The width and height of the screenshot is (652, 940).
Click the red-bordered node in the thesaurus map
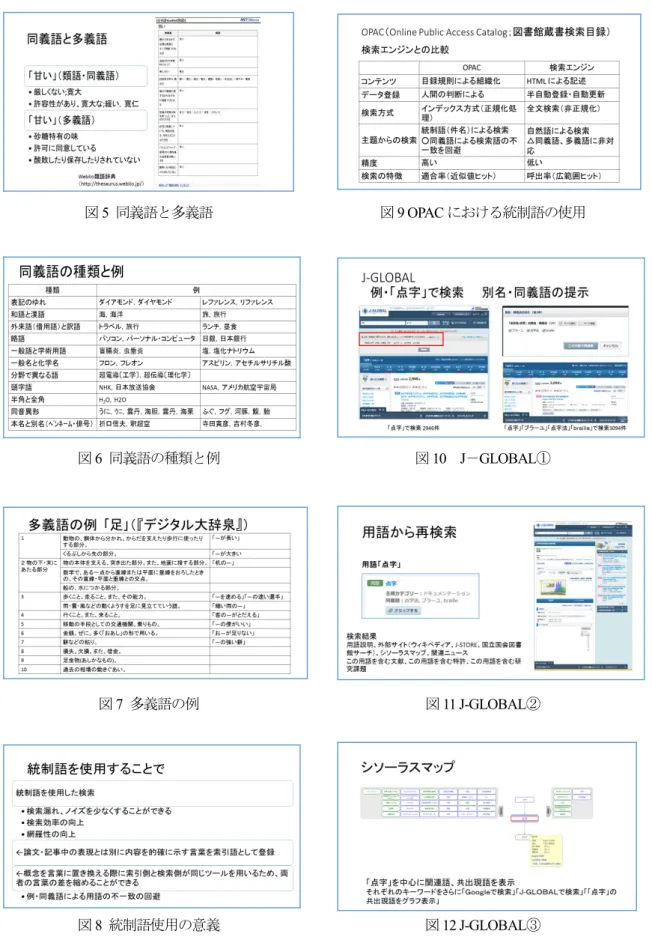tap(524, 818)
